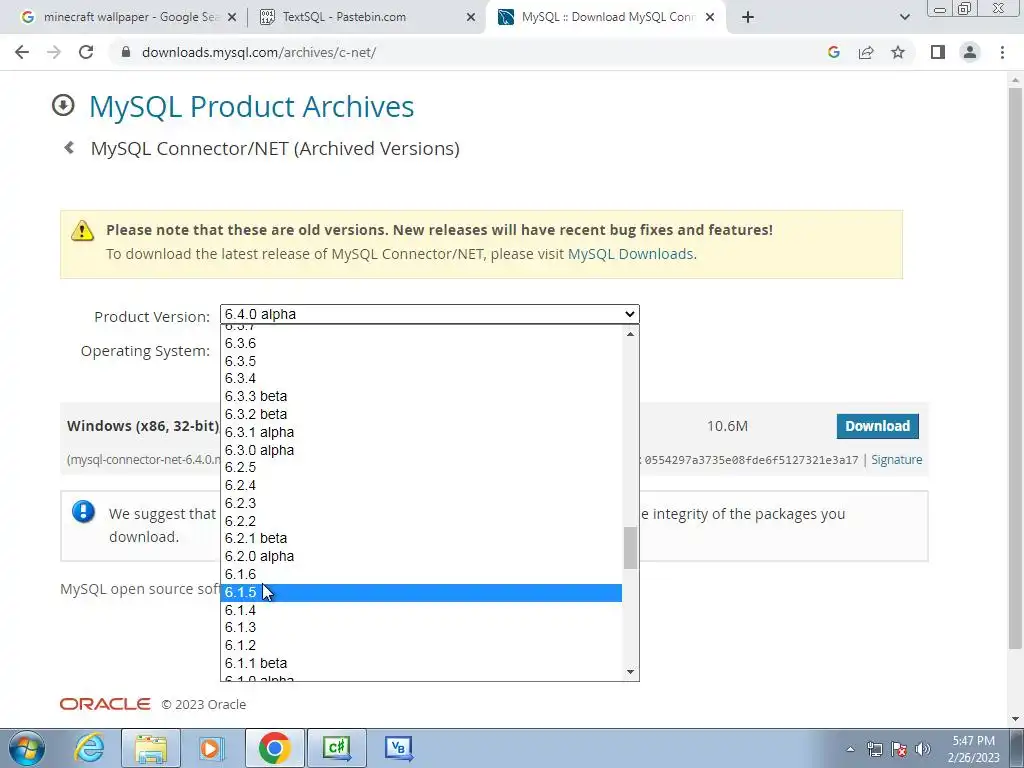The height and width of the screenshot is (768, 1024).
Task: Click the blue Download button
Action: [877, 426]
